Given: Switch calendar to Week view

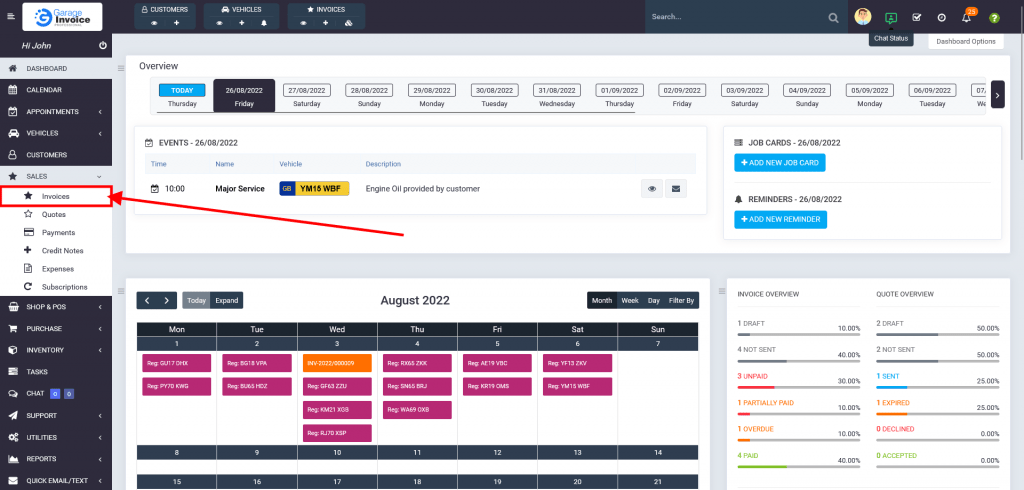Looking at the screenshot, I should coord(630,300).
